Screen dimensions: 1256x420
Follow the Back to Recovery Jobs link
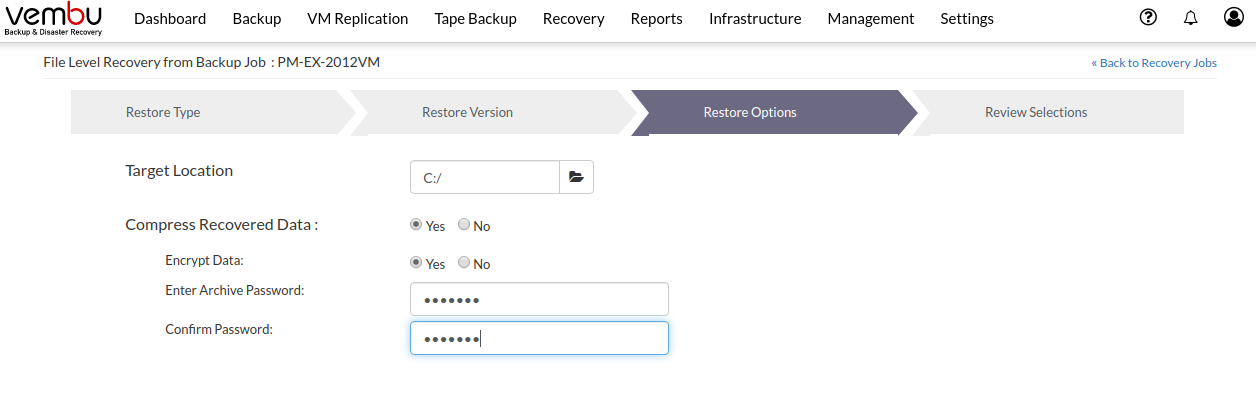[1154, 63]
